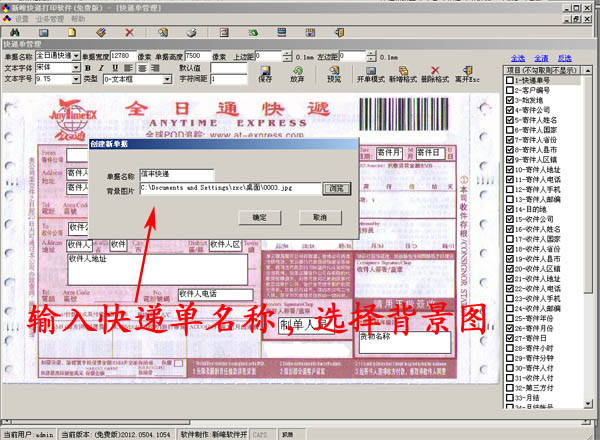This screenshot has width=600, height=440.
Task: Click the 字符间距 spacing field
Action: [x=229, y=79]
